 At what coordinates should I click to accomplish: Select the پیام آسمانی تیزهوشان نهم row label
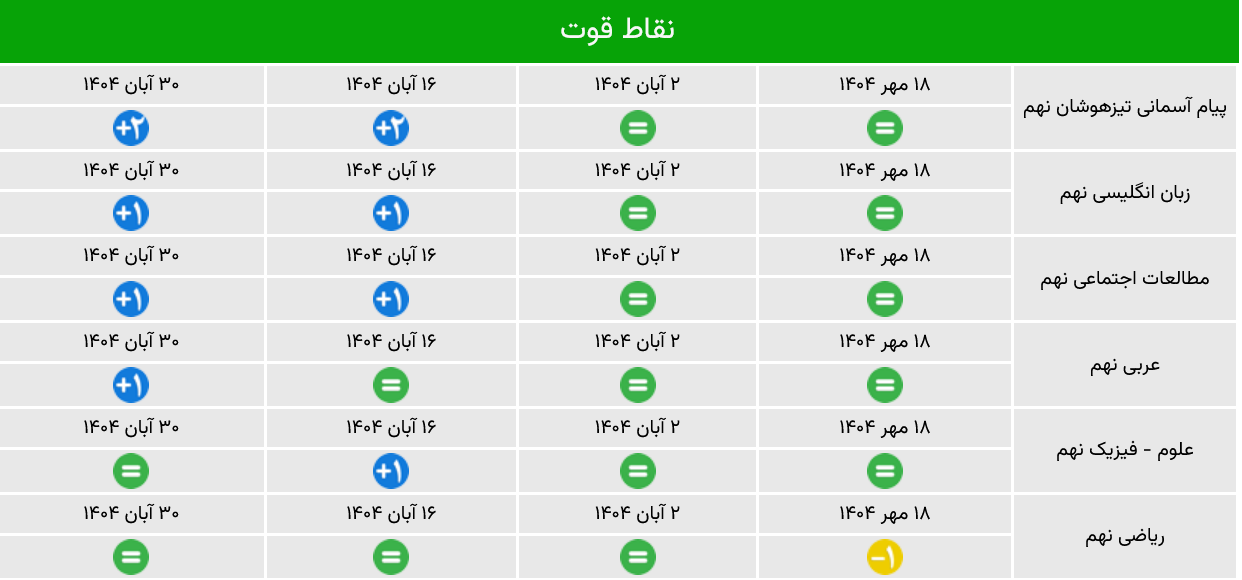click(1125, 107)
